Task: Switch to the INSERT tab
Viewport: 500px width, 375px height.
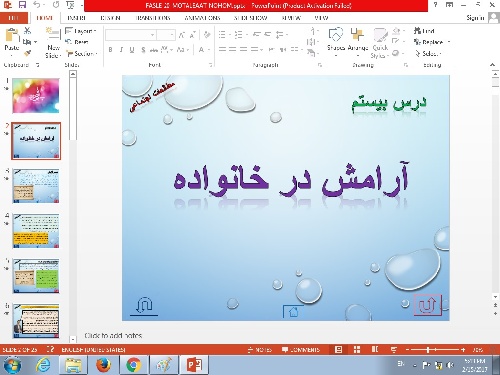Action: click(x=76, y=18)
